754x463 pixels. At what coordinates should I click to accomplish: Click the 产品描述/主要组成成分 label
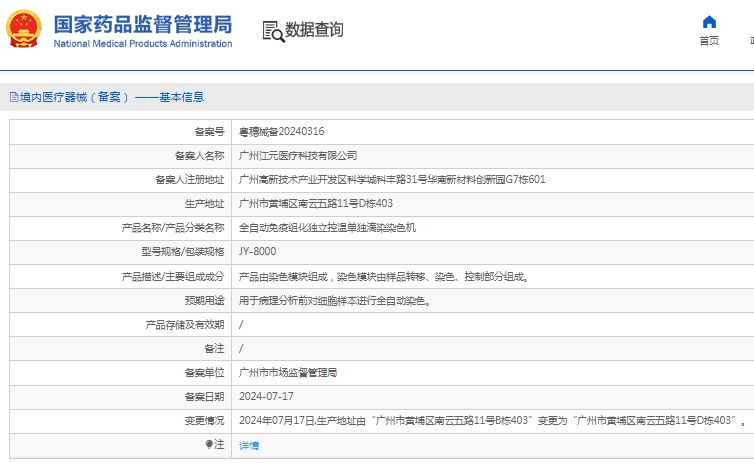[x=173, y=276]
